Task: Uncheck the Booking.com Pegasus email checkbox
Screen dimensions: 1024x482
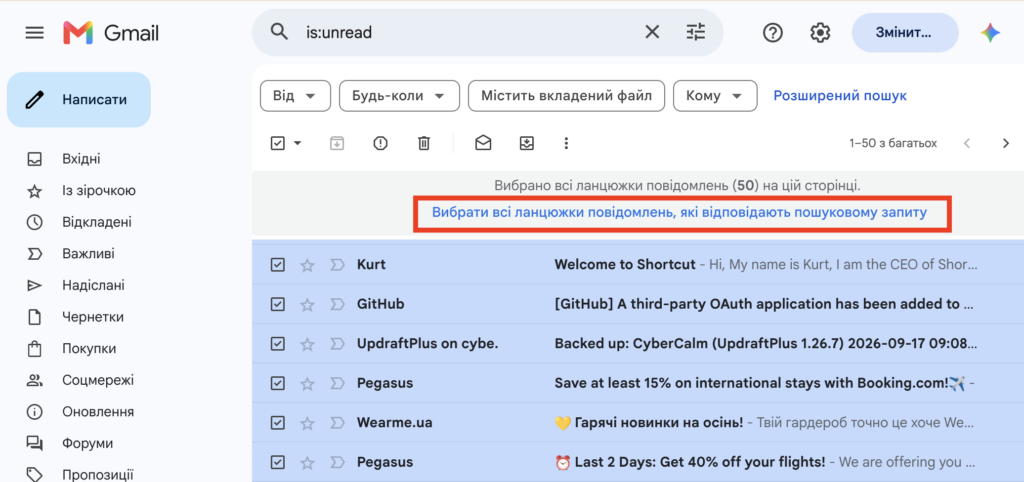Action: coord(278,383)
